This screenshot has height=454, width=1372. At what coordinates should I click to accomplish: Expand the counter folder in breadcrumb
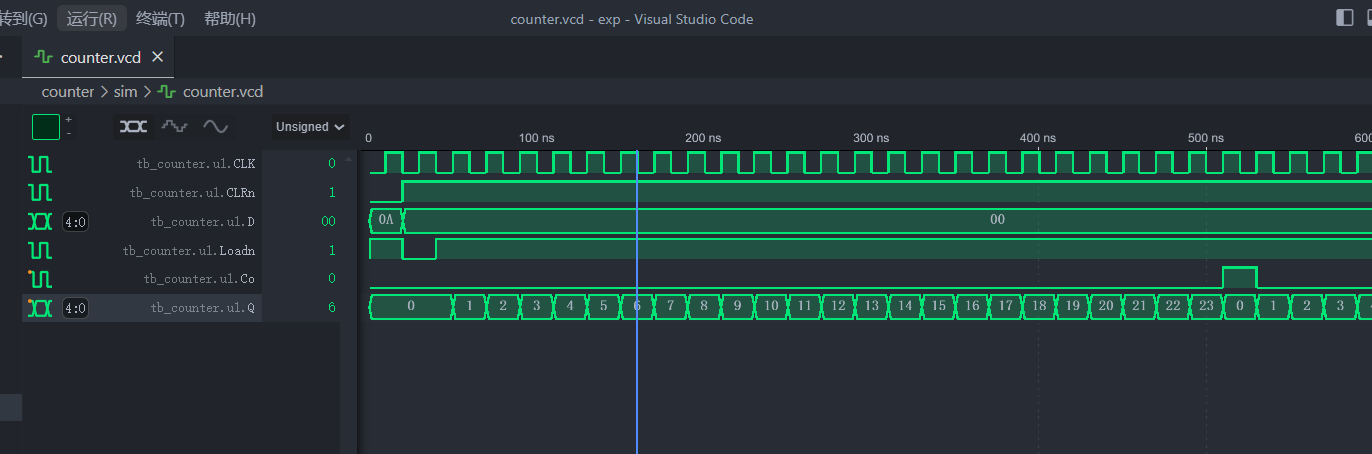[67, 92]
